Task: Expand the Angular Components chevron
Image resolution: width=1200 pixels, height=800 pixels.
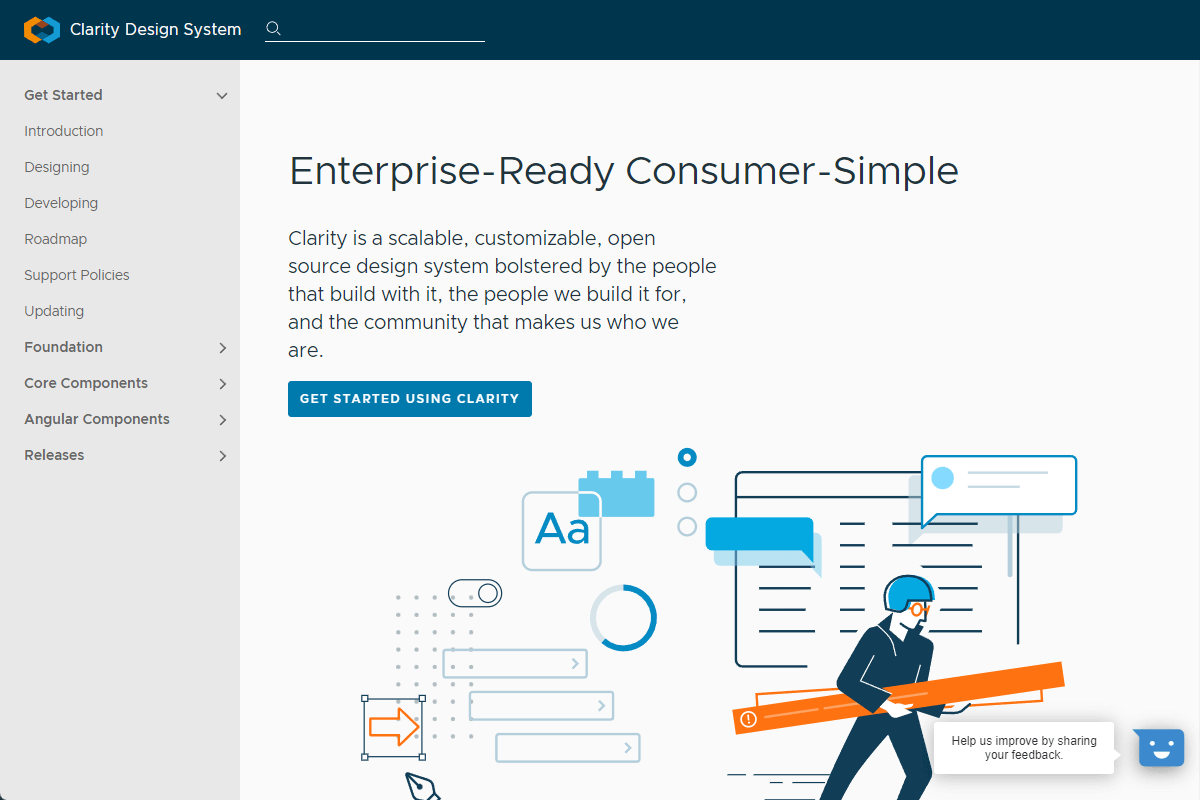Action: click(x=222, y=420)
